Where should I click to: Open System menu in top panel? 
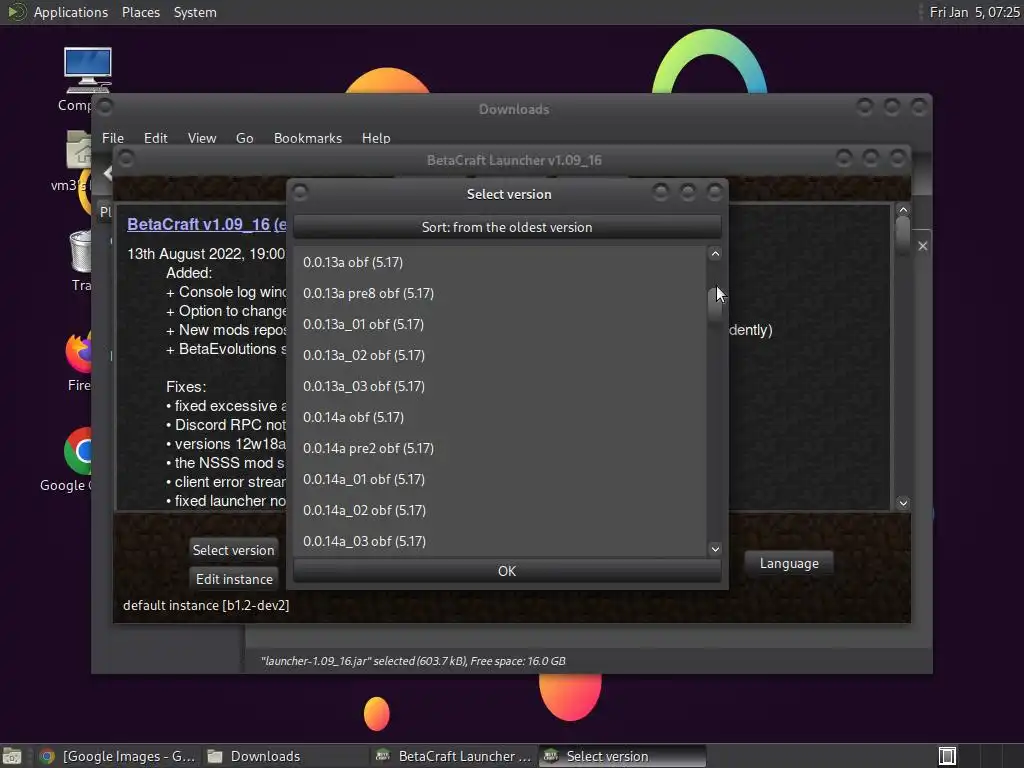(x=195, y=12)
